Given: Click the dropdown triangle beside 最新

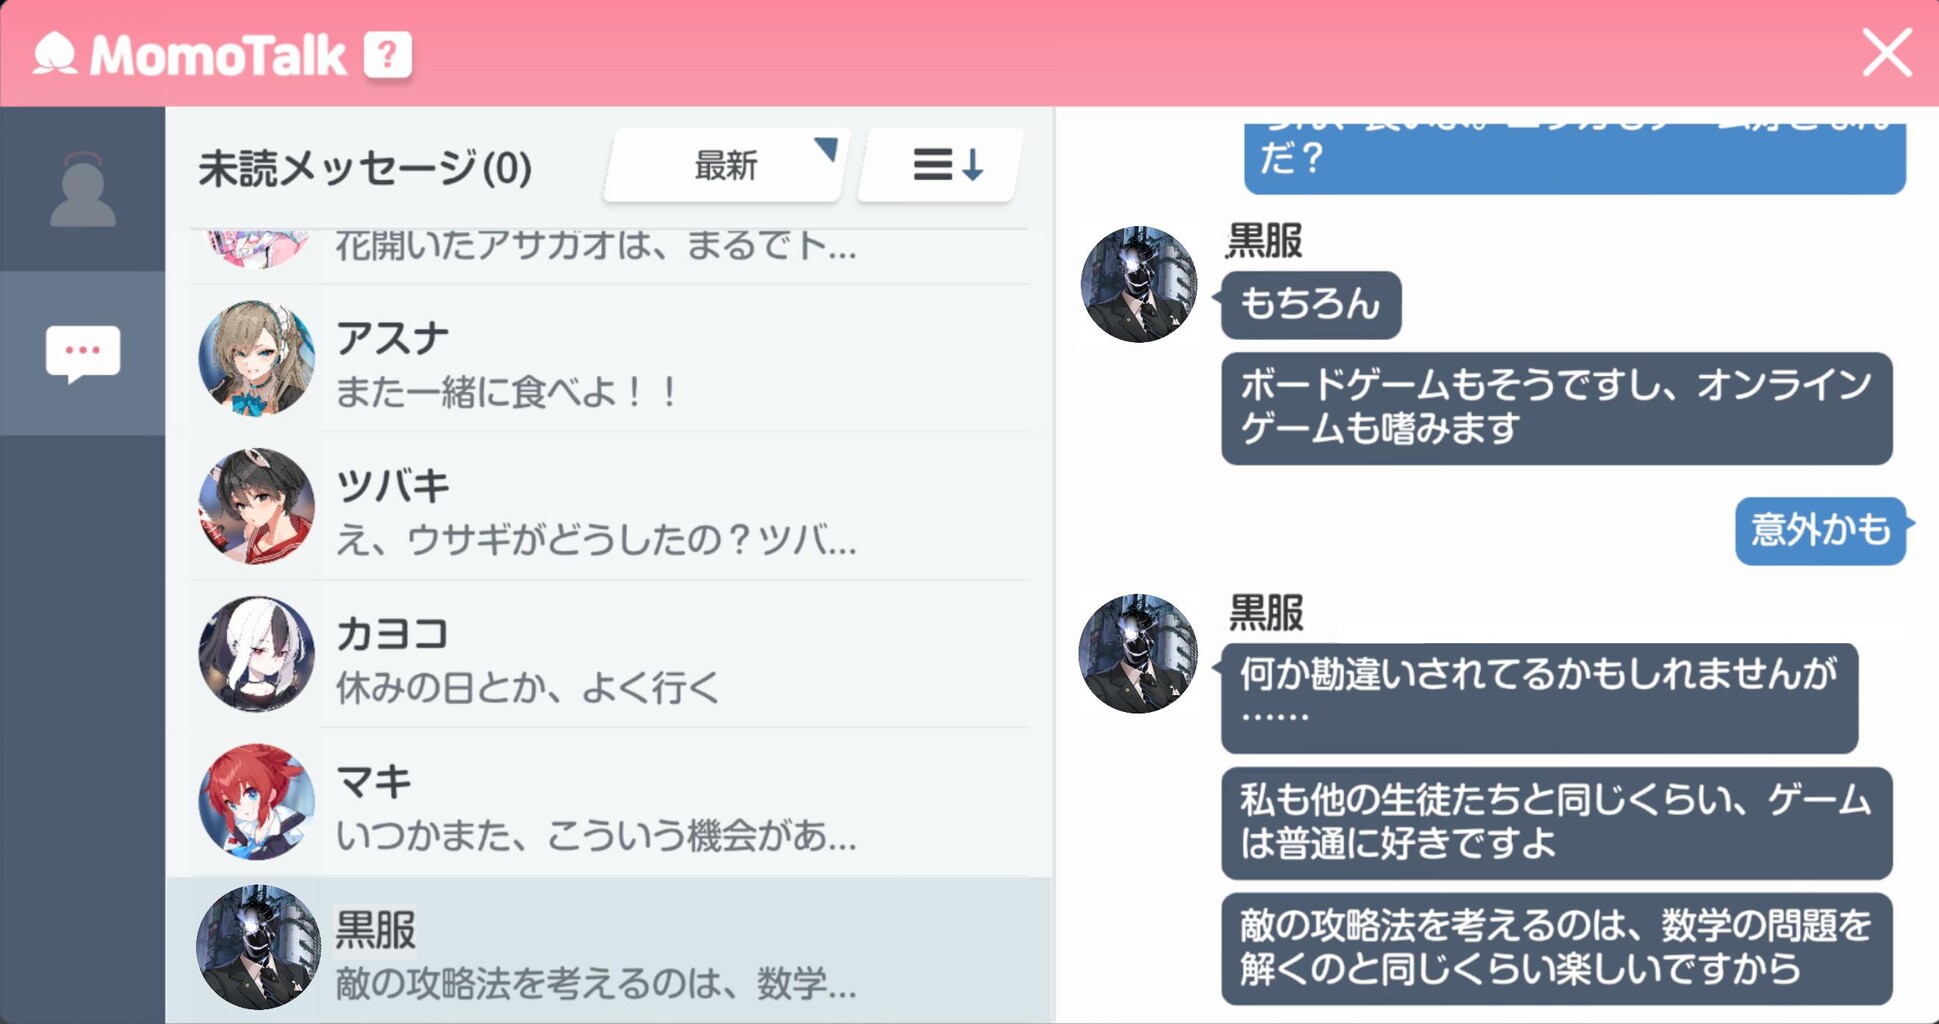Looking at the screenshot, I should tap(825, 149).
